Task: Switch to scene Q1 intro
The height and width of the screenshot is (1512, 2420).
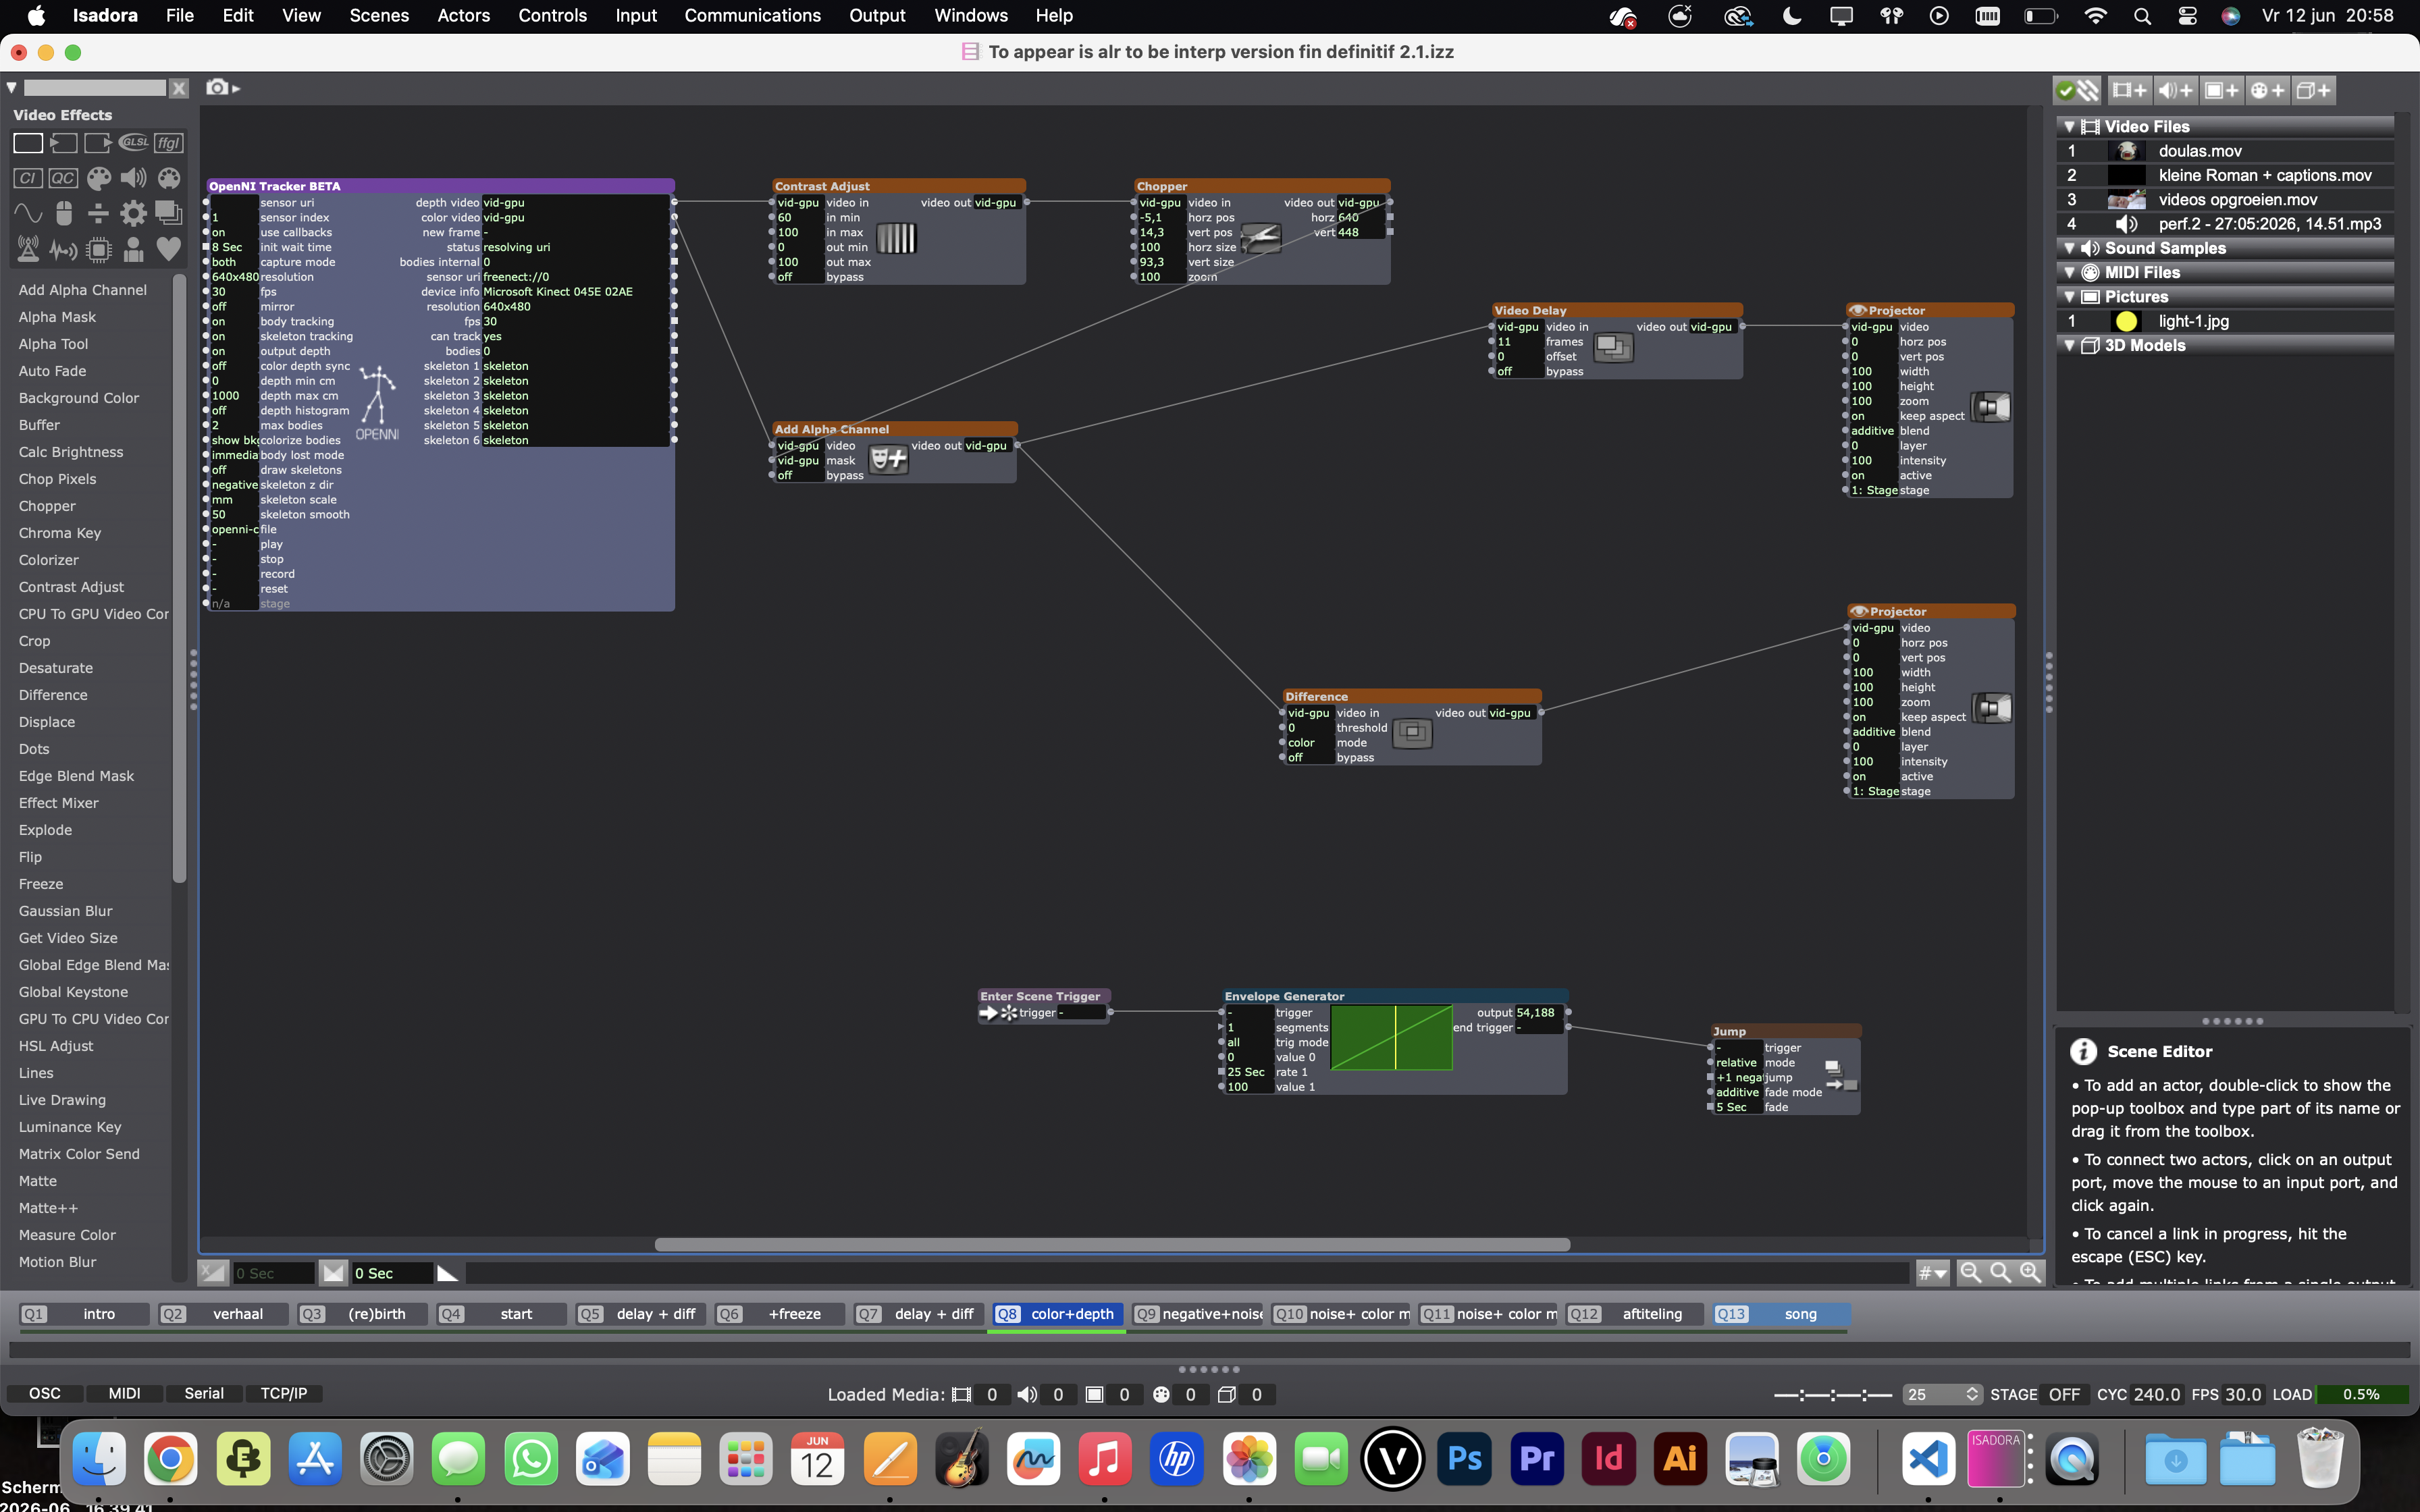Action: (x=84, y=1314)
